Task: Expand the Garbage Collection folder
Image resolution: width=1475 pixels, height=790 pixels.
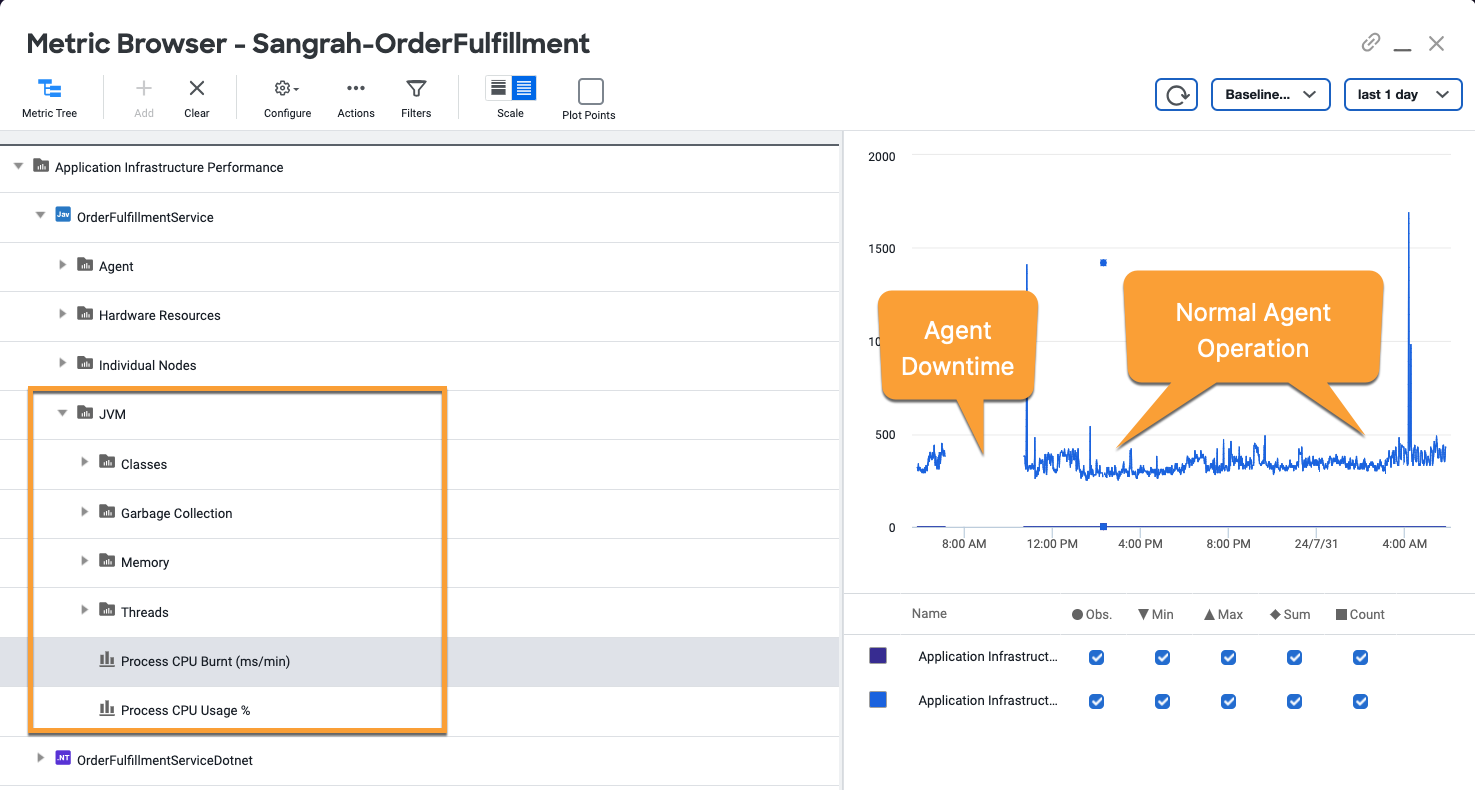Action: (x=85, y=512)
